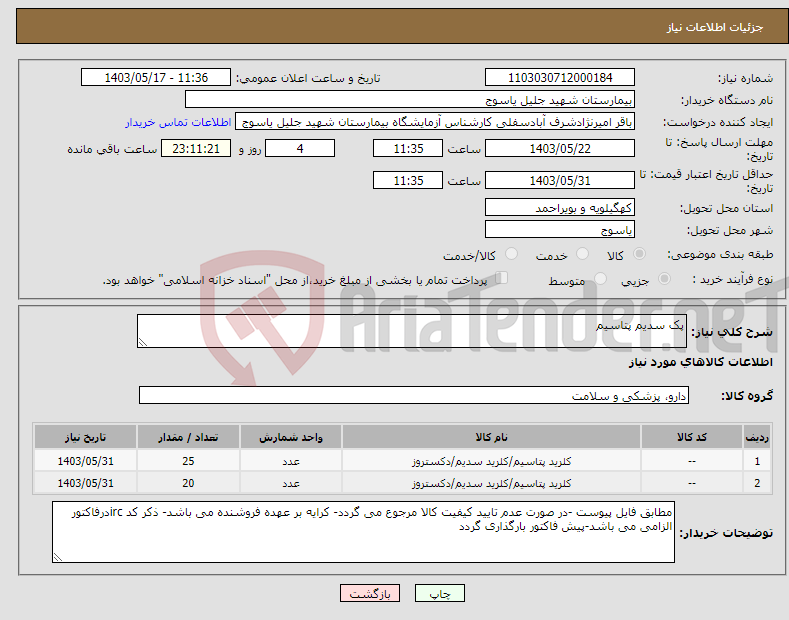Click the buyer notes text area
Viewport: 789px width, 620px height.
click(363, 532)
